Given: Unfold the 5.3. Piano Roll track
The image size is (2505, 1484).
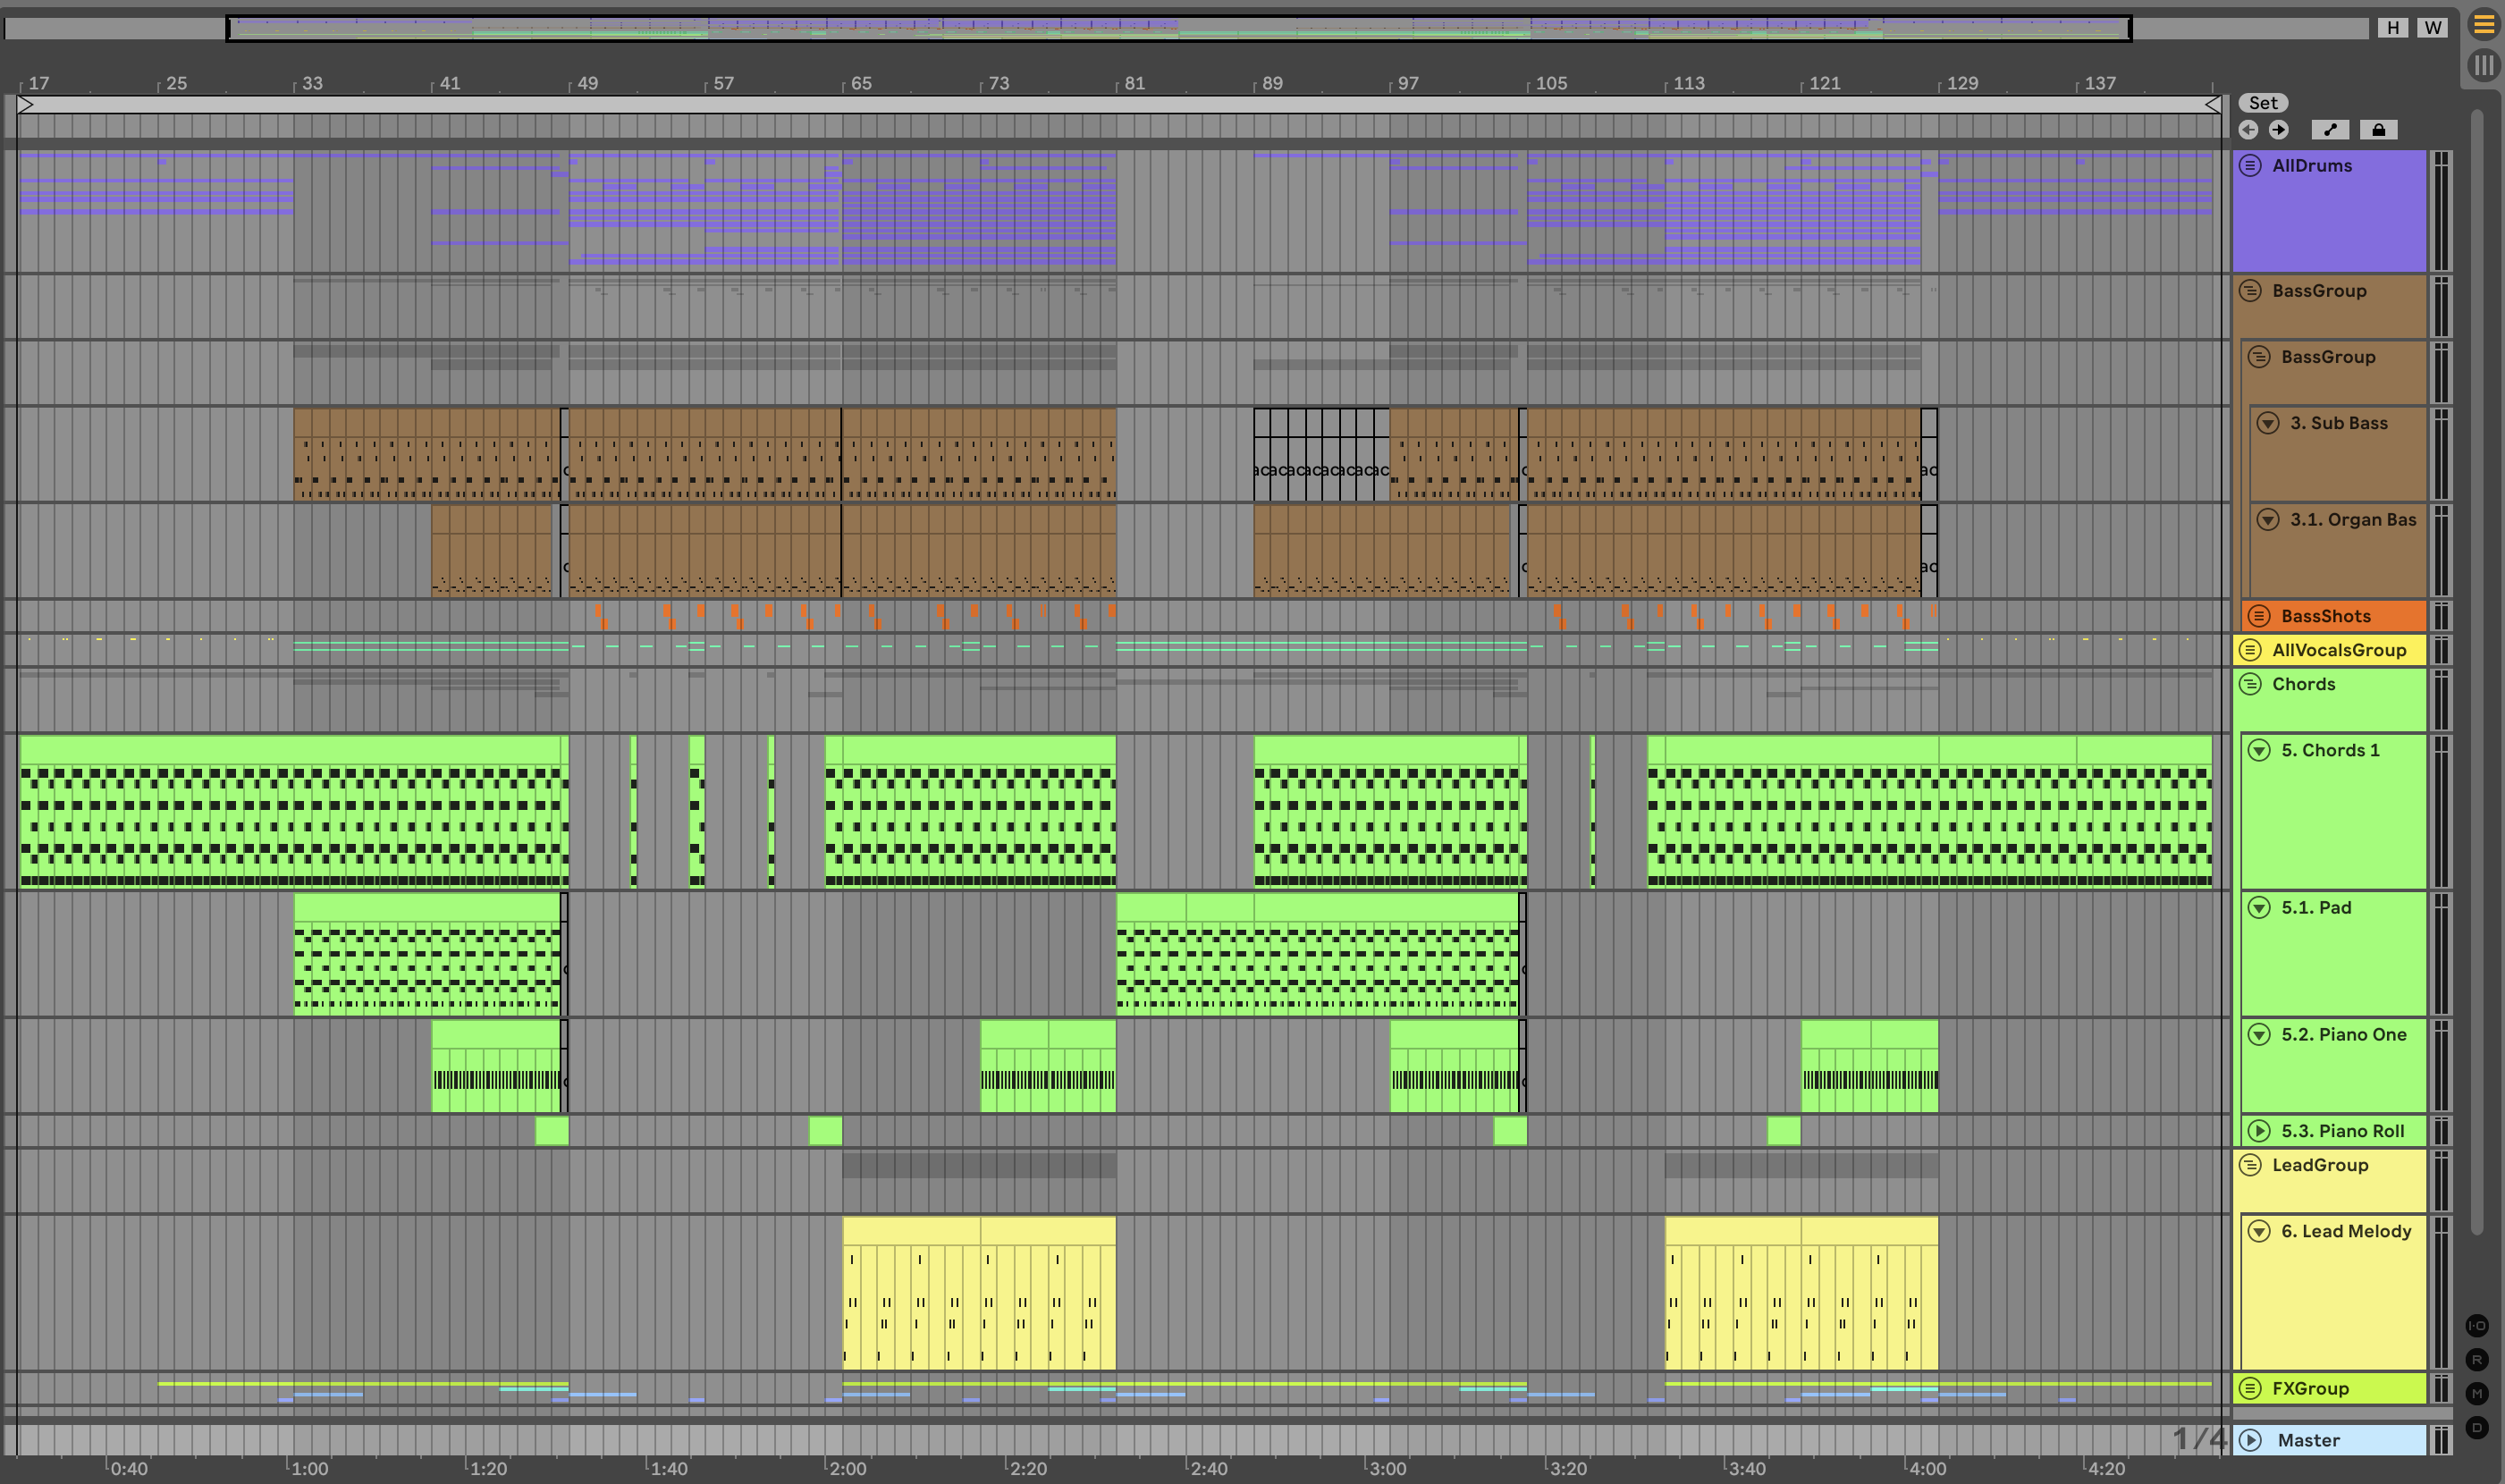Looking at the screenshot, I should 2259,1131.
